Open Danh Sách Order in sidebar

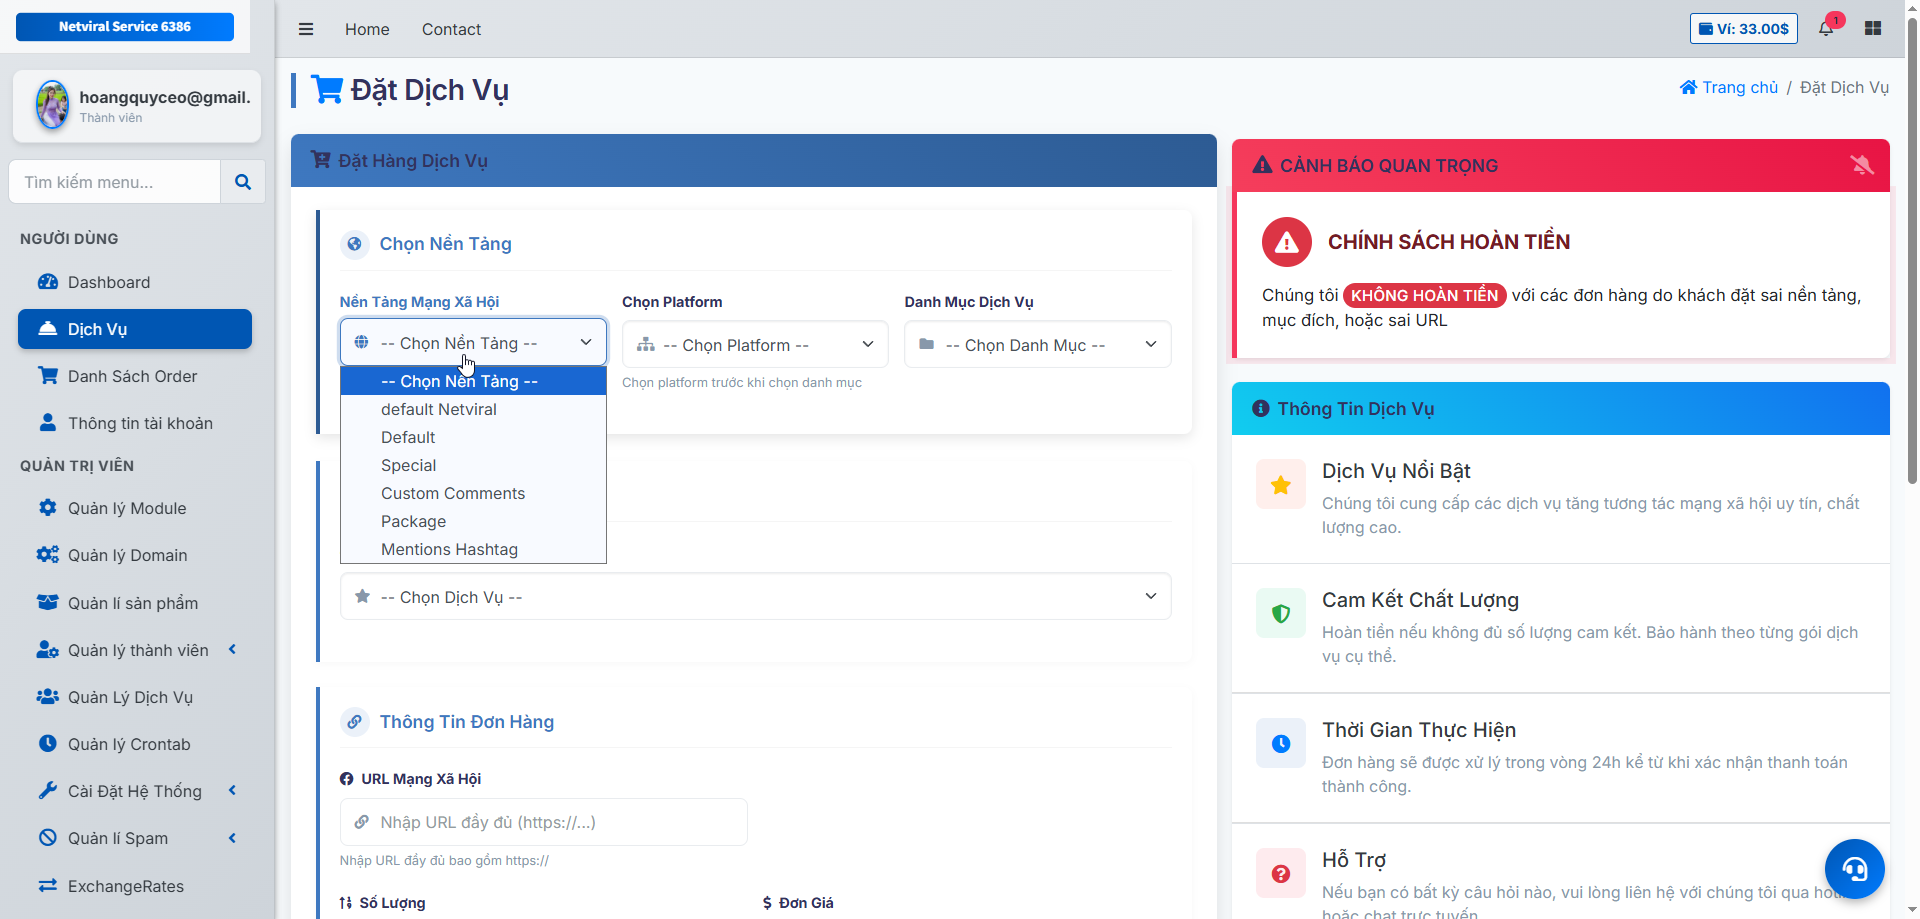click(132, 376)
